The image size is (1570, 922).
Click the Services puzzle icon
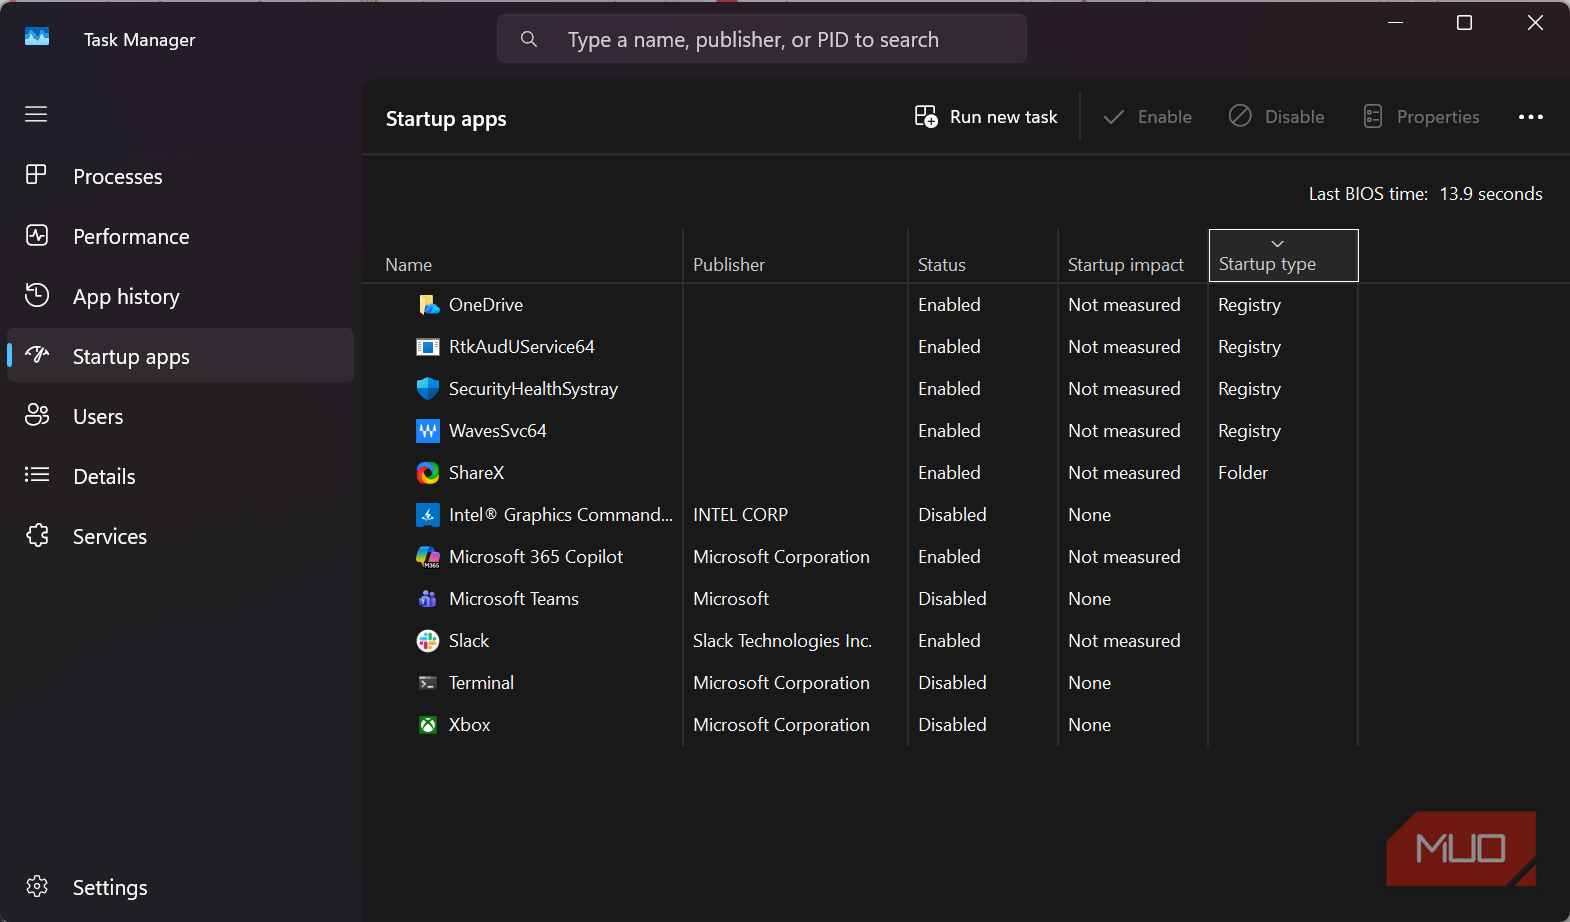(x=37, y=535)
